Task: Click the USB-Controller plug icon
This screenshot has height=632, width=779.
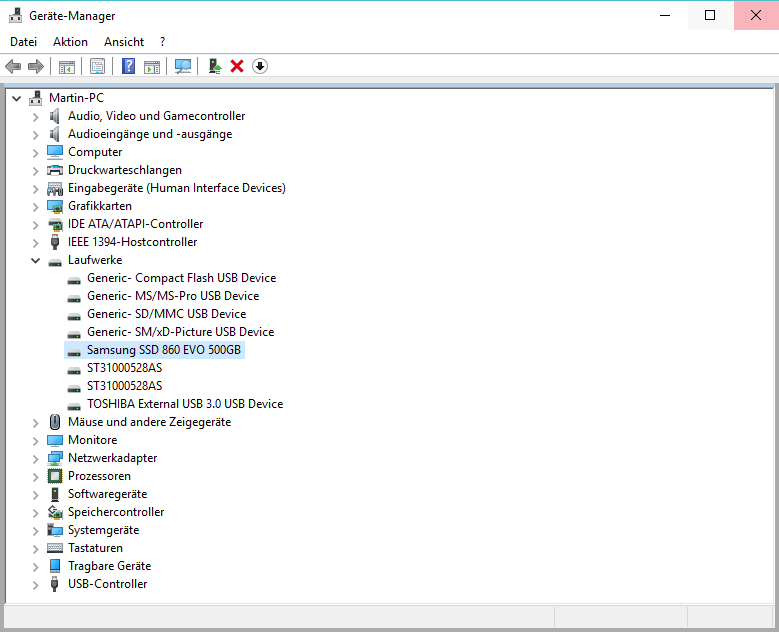Action: (x=55, y=584)
